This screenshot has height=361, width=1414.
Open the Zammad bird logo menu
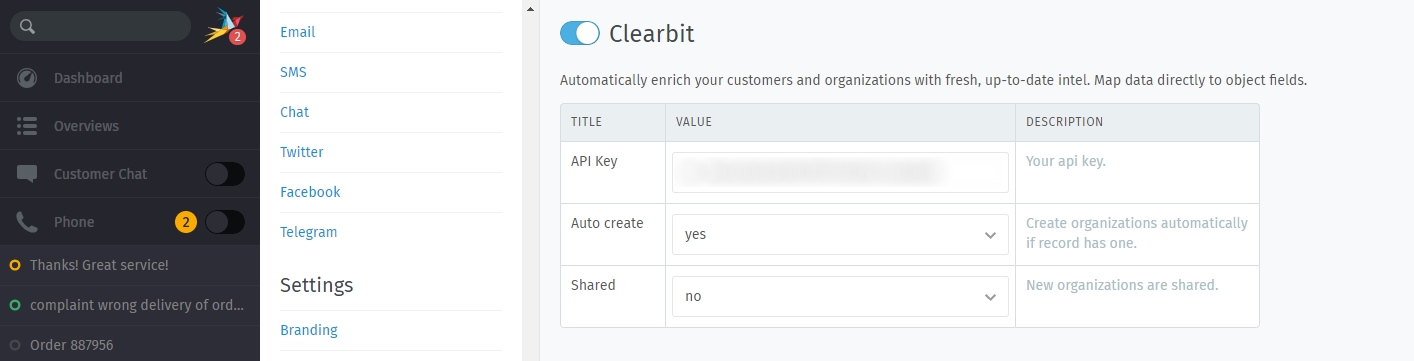(223, 26)
